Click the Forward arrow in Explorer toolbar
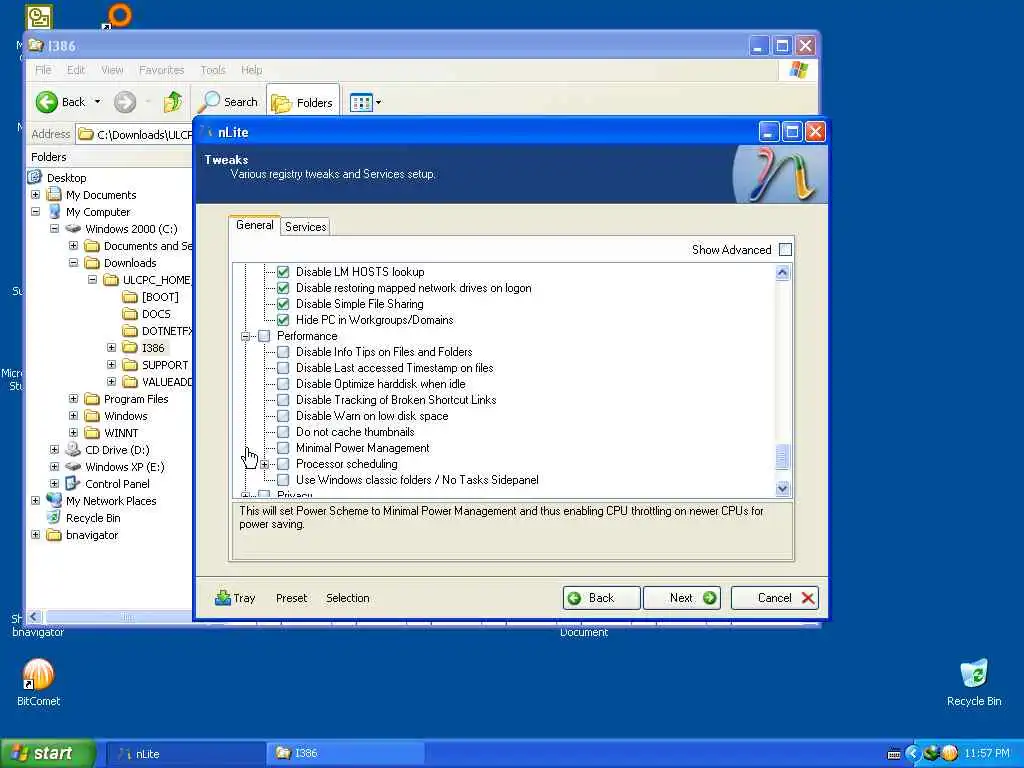 coord(125,102)
